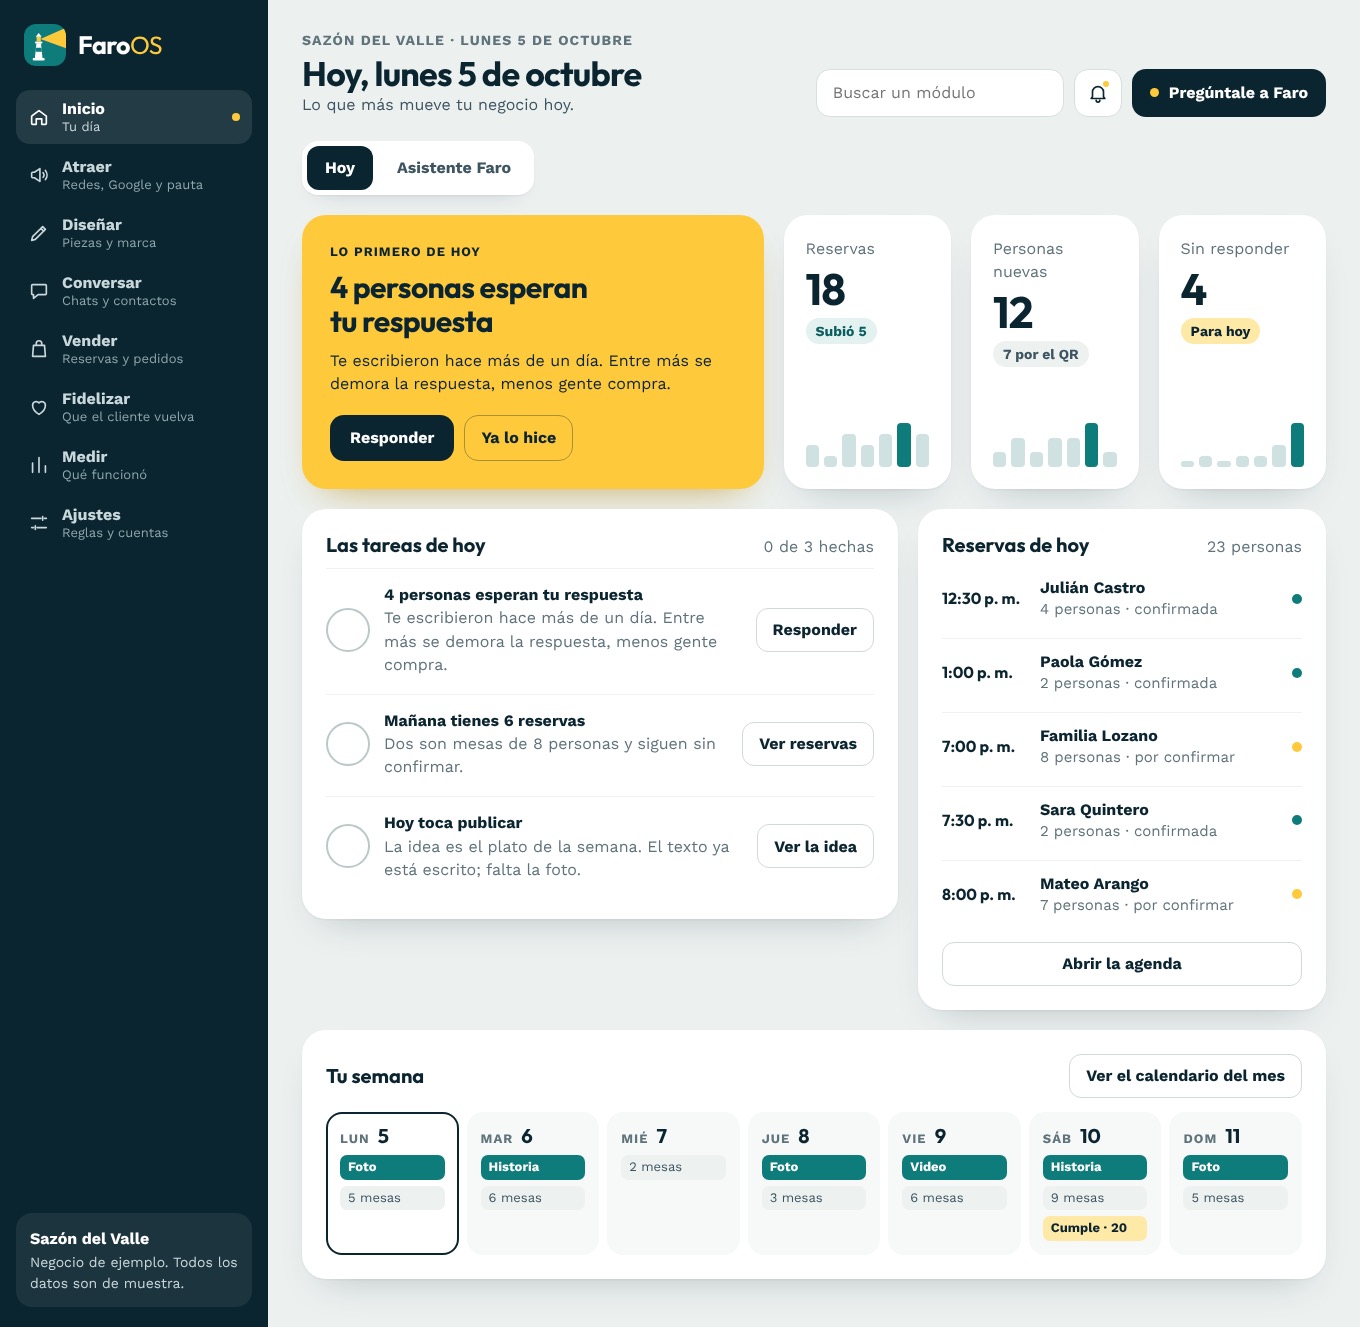The height and width of the screenshot is (1327, 1360).
Task: Mark '4 personas esperan tu respuesta' task done
Action: [x=348, y=630]
